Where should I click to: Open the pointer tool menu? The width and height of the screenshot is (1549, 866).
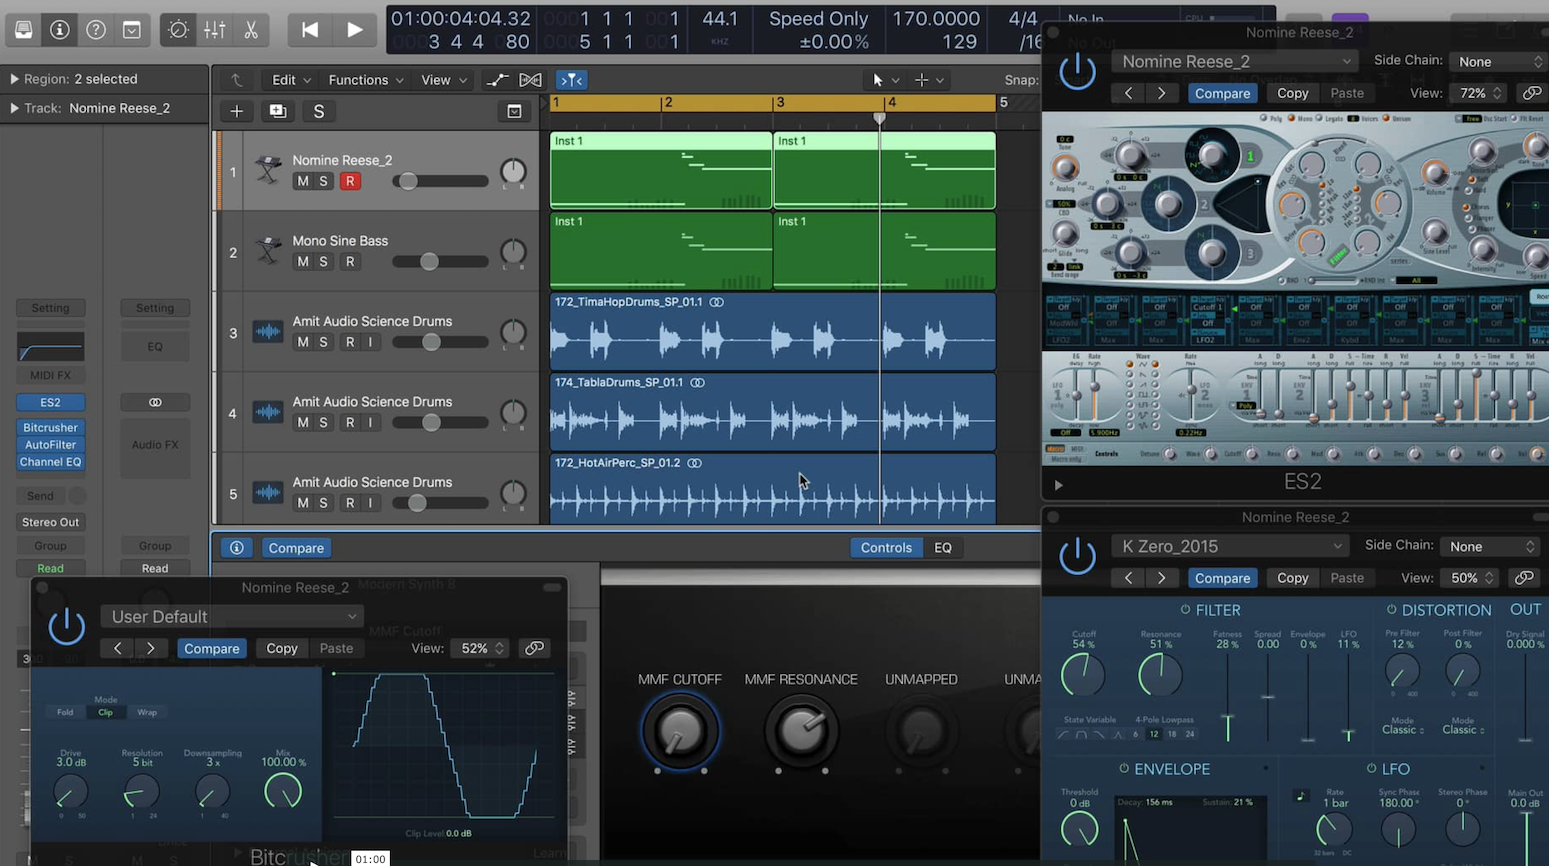884,80
